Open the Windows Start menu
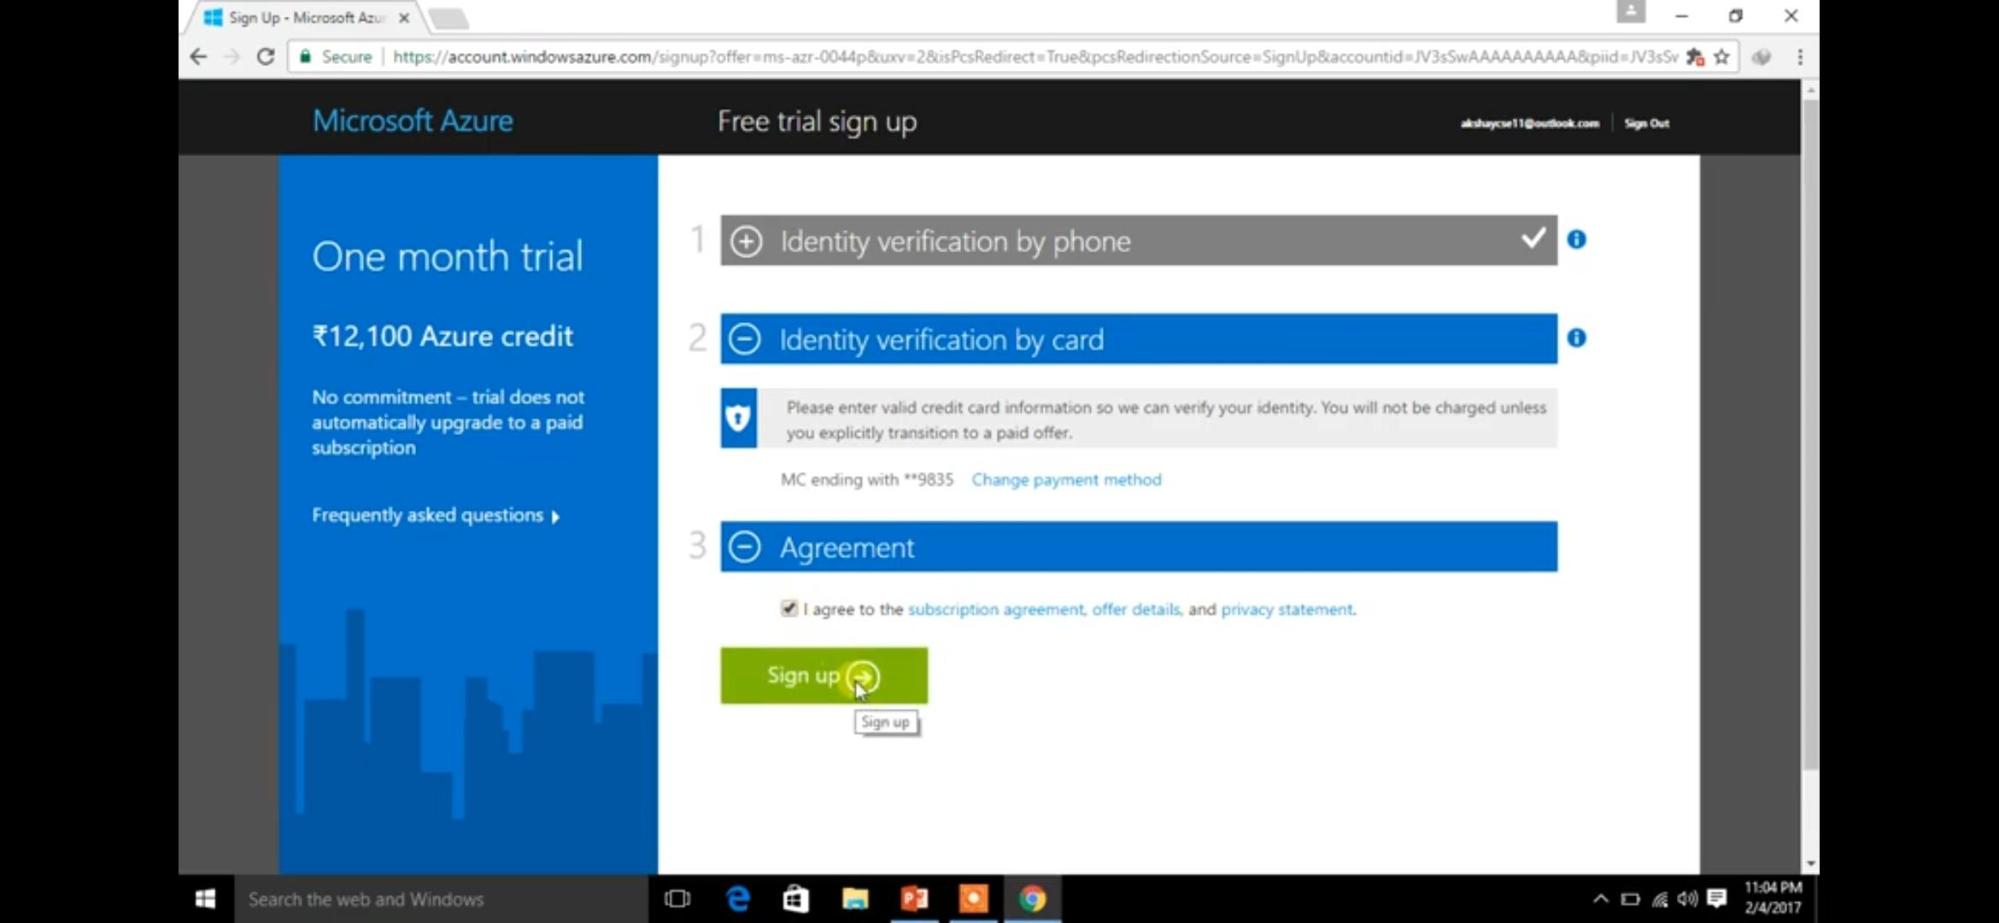Viewport: 1999px width, 923px height. (x=206, y=899)
